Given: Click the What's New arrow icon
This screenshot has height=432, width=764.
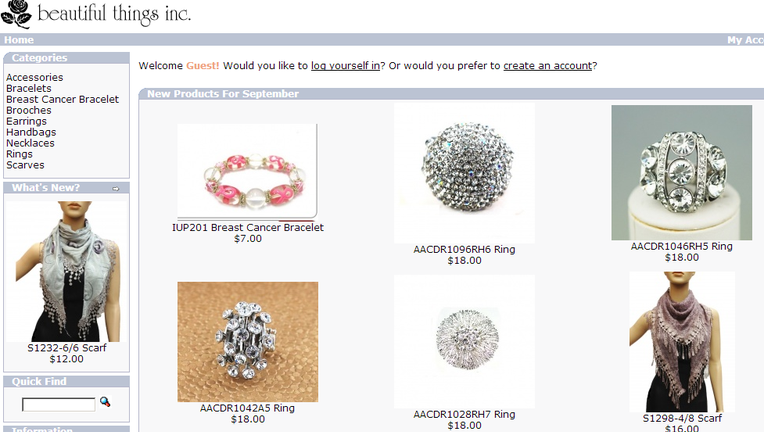Looking at the screenshot, I should pos(115,188).
